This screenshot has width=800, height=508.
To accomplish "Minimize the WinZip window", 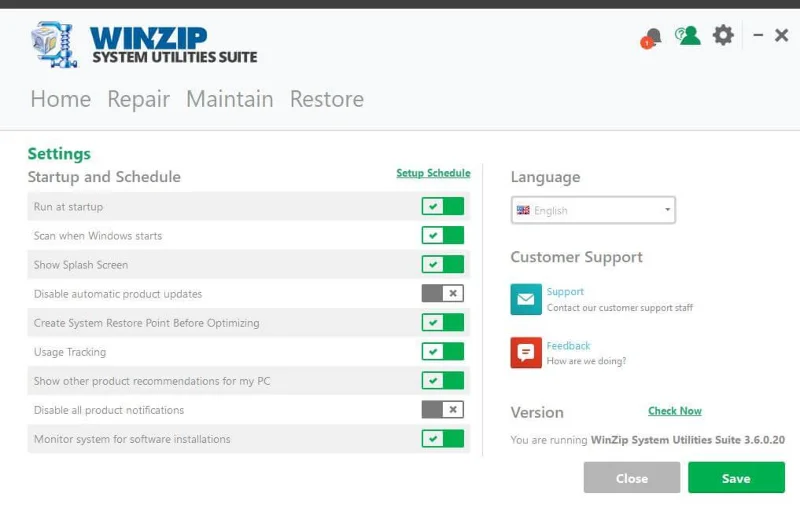I will click(758, 35).
